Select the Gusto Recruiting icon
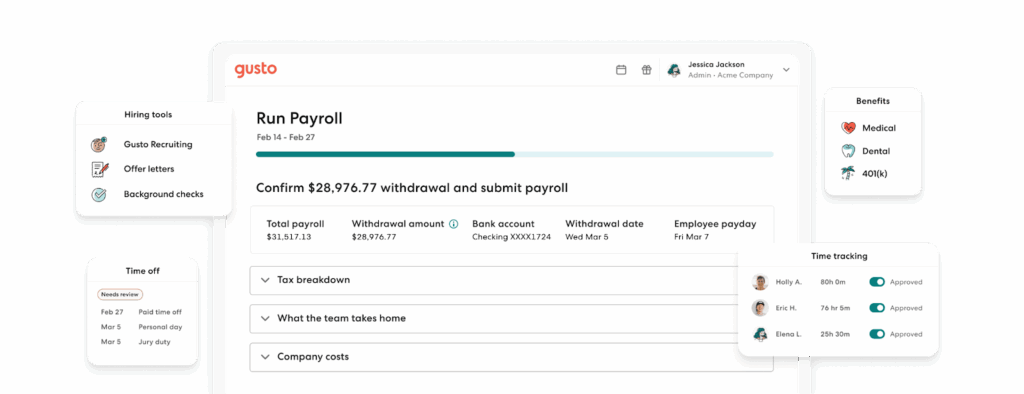The height and width of the screenshot is (394, 1024). [99, 144]
